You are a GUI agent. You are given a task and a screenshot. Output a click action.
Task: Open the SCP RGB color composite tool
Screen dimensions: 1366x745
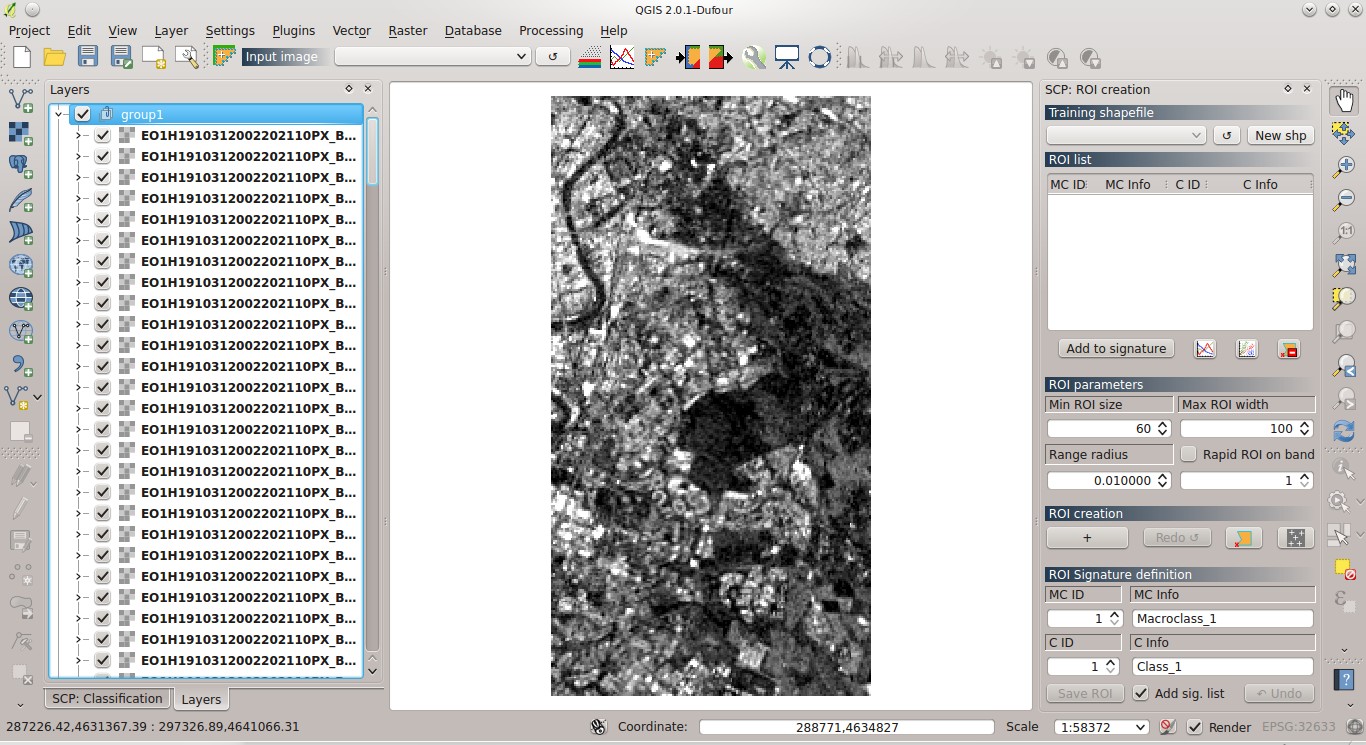point(590,57)
